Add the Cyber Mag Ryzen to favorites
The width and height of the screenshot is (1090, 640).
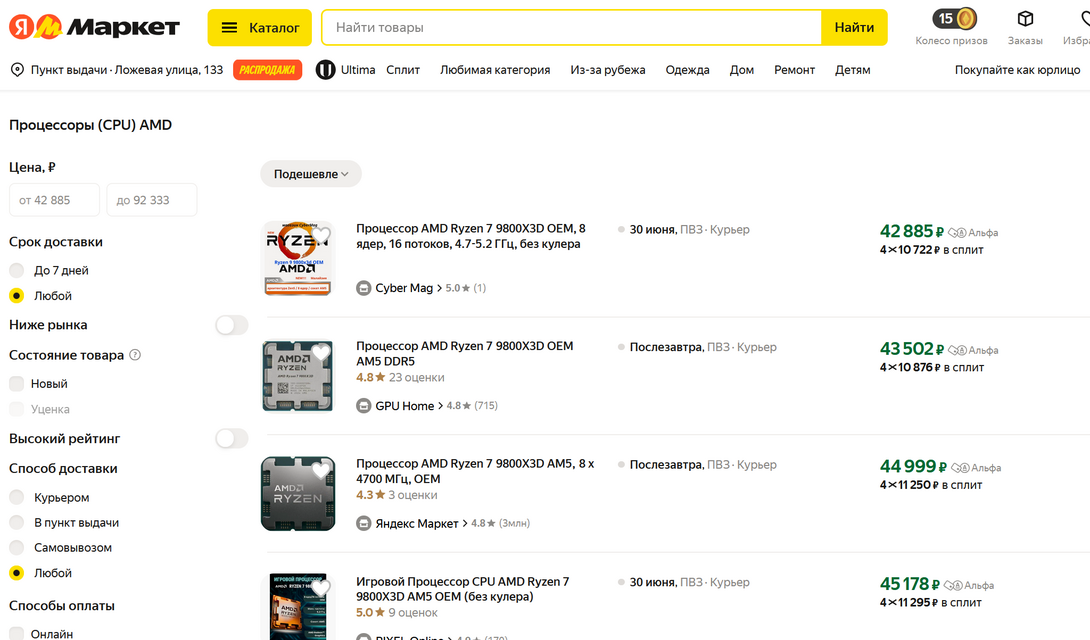pos(320,237)
